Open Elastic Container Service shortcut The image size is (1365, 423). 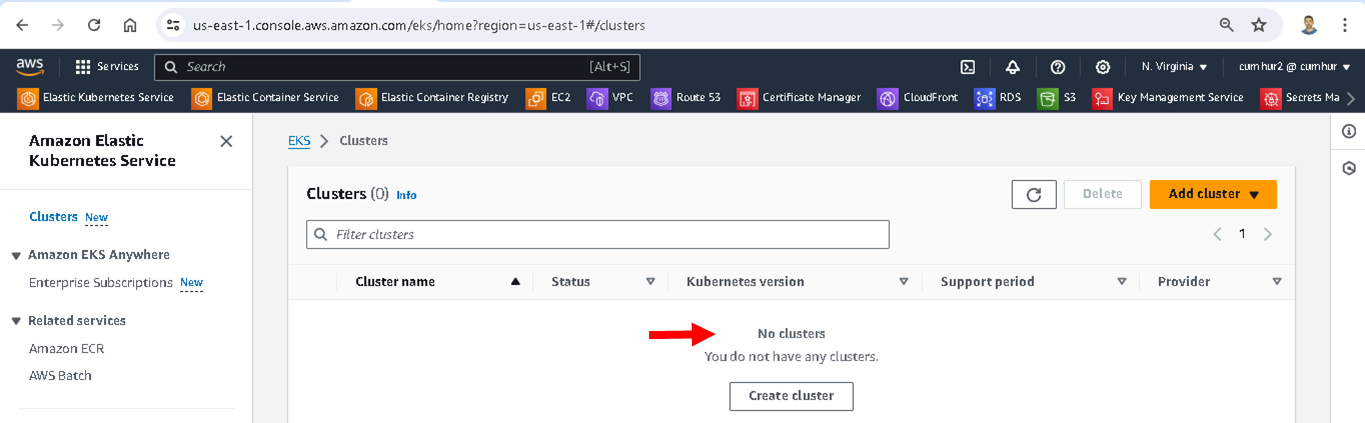pyautogui.click(x=266, y=98)
